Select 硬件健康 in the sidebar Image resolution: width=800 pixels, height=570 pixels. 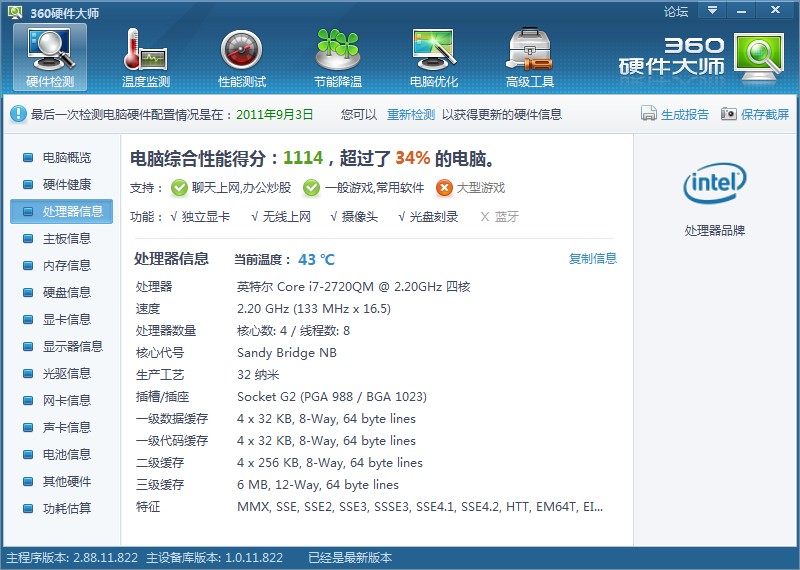coord(61,184)
